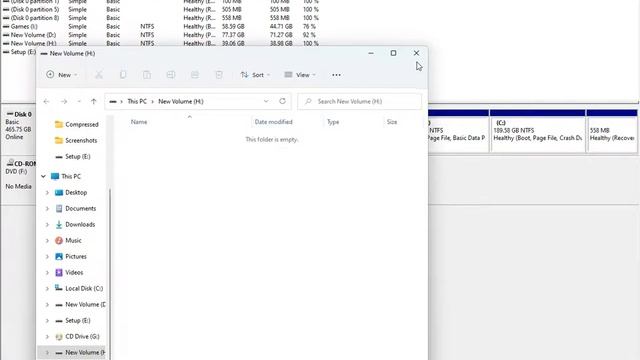Click the Cut scissors icon in the toolbar
This screenshot has width=640, height=360.
(x=99, y=75)
